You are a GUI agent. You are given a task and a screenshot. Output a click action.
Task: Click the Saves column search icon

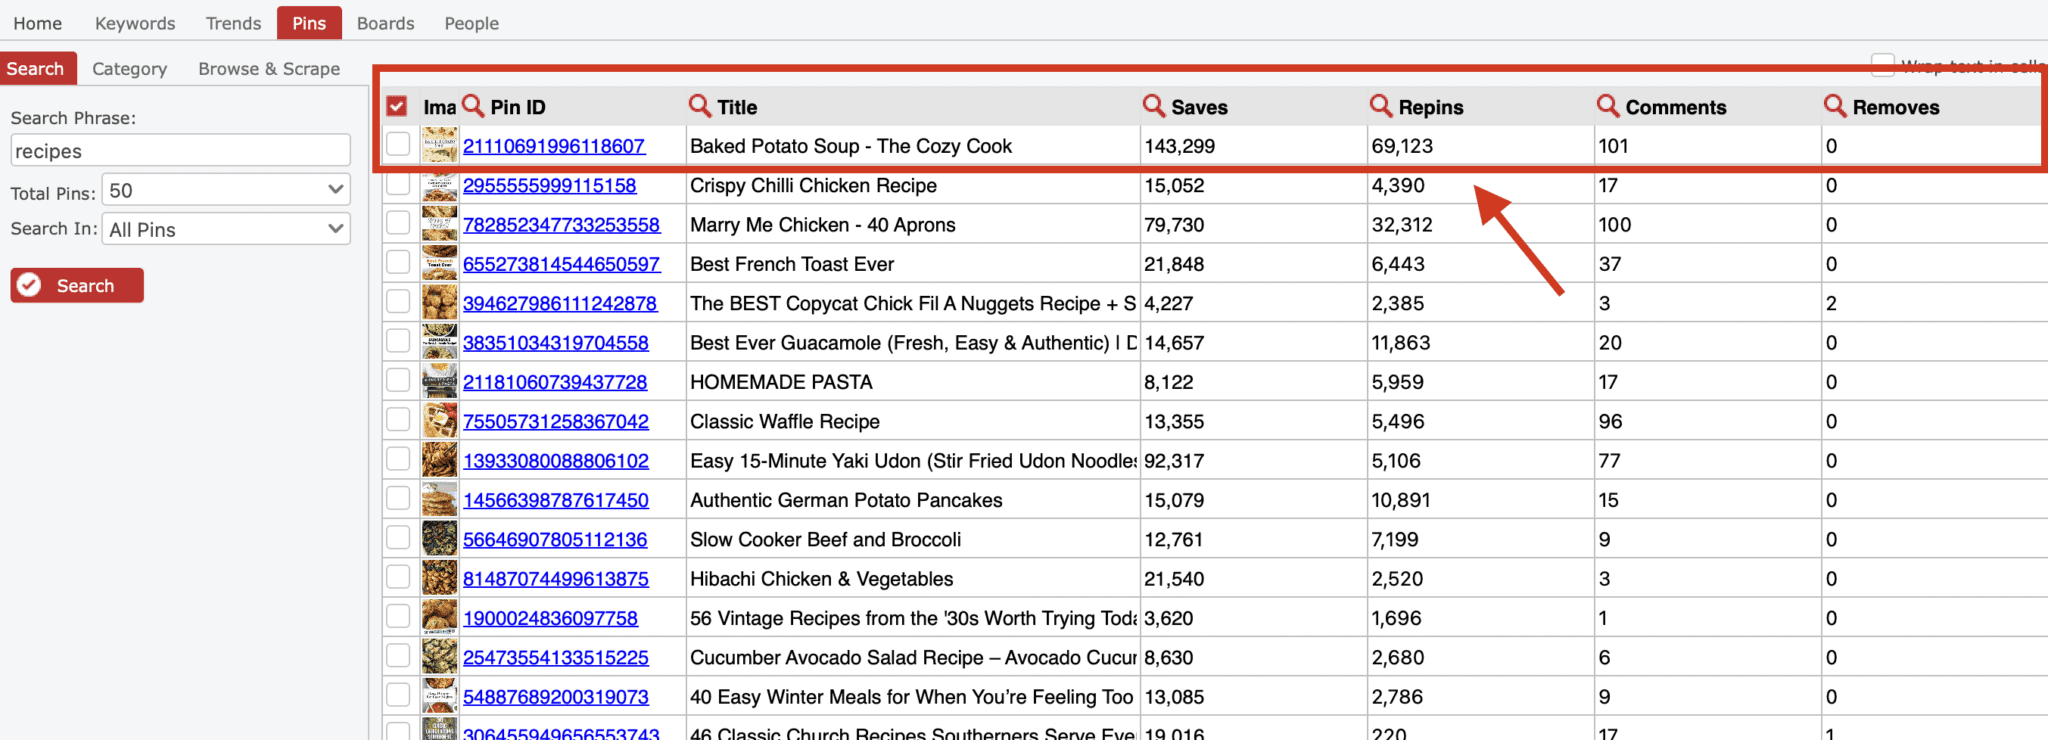(1154, 106)
